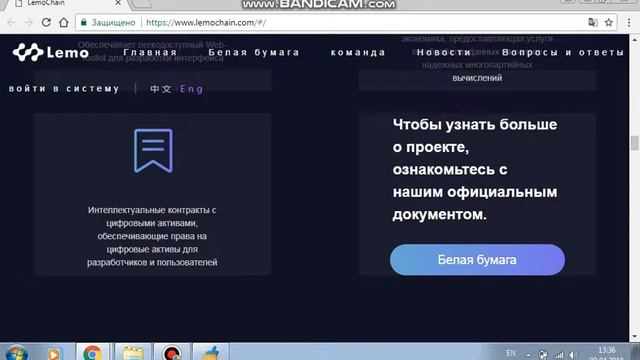Viewport: 640px width, 360px height.
Task: Click the green secure lock icon
Action: (x=84, y=22)
